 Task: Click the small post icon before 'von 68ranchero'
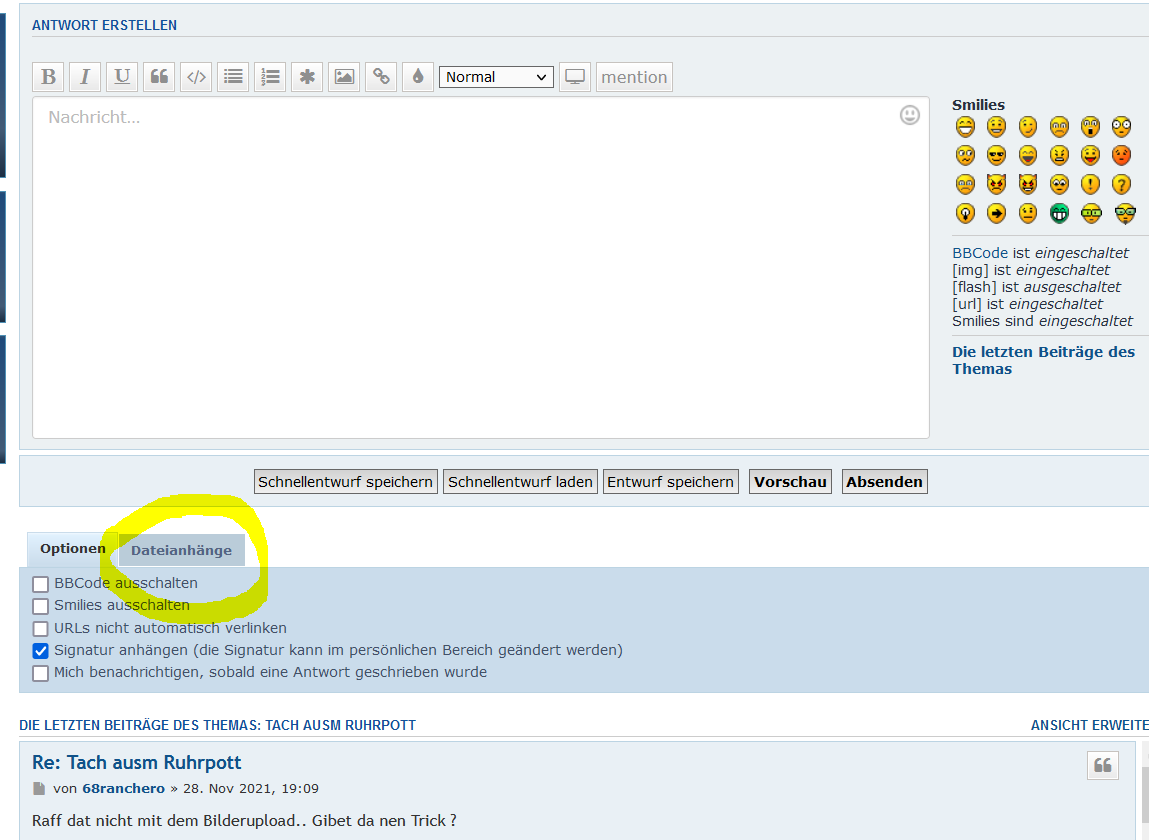coord(39,789)
